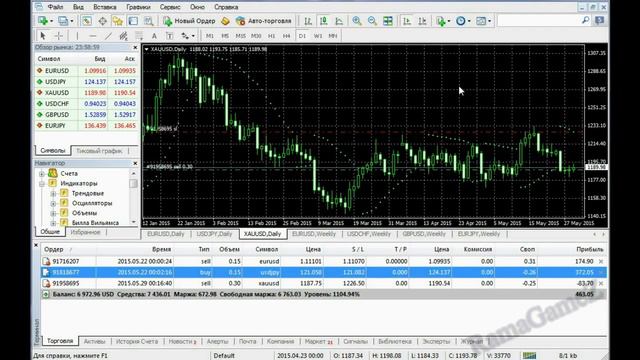The image size is (640, 360).
Task: Open the indicators list dropdown
Action: point(443,21)
